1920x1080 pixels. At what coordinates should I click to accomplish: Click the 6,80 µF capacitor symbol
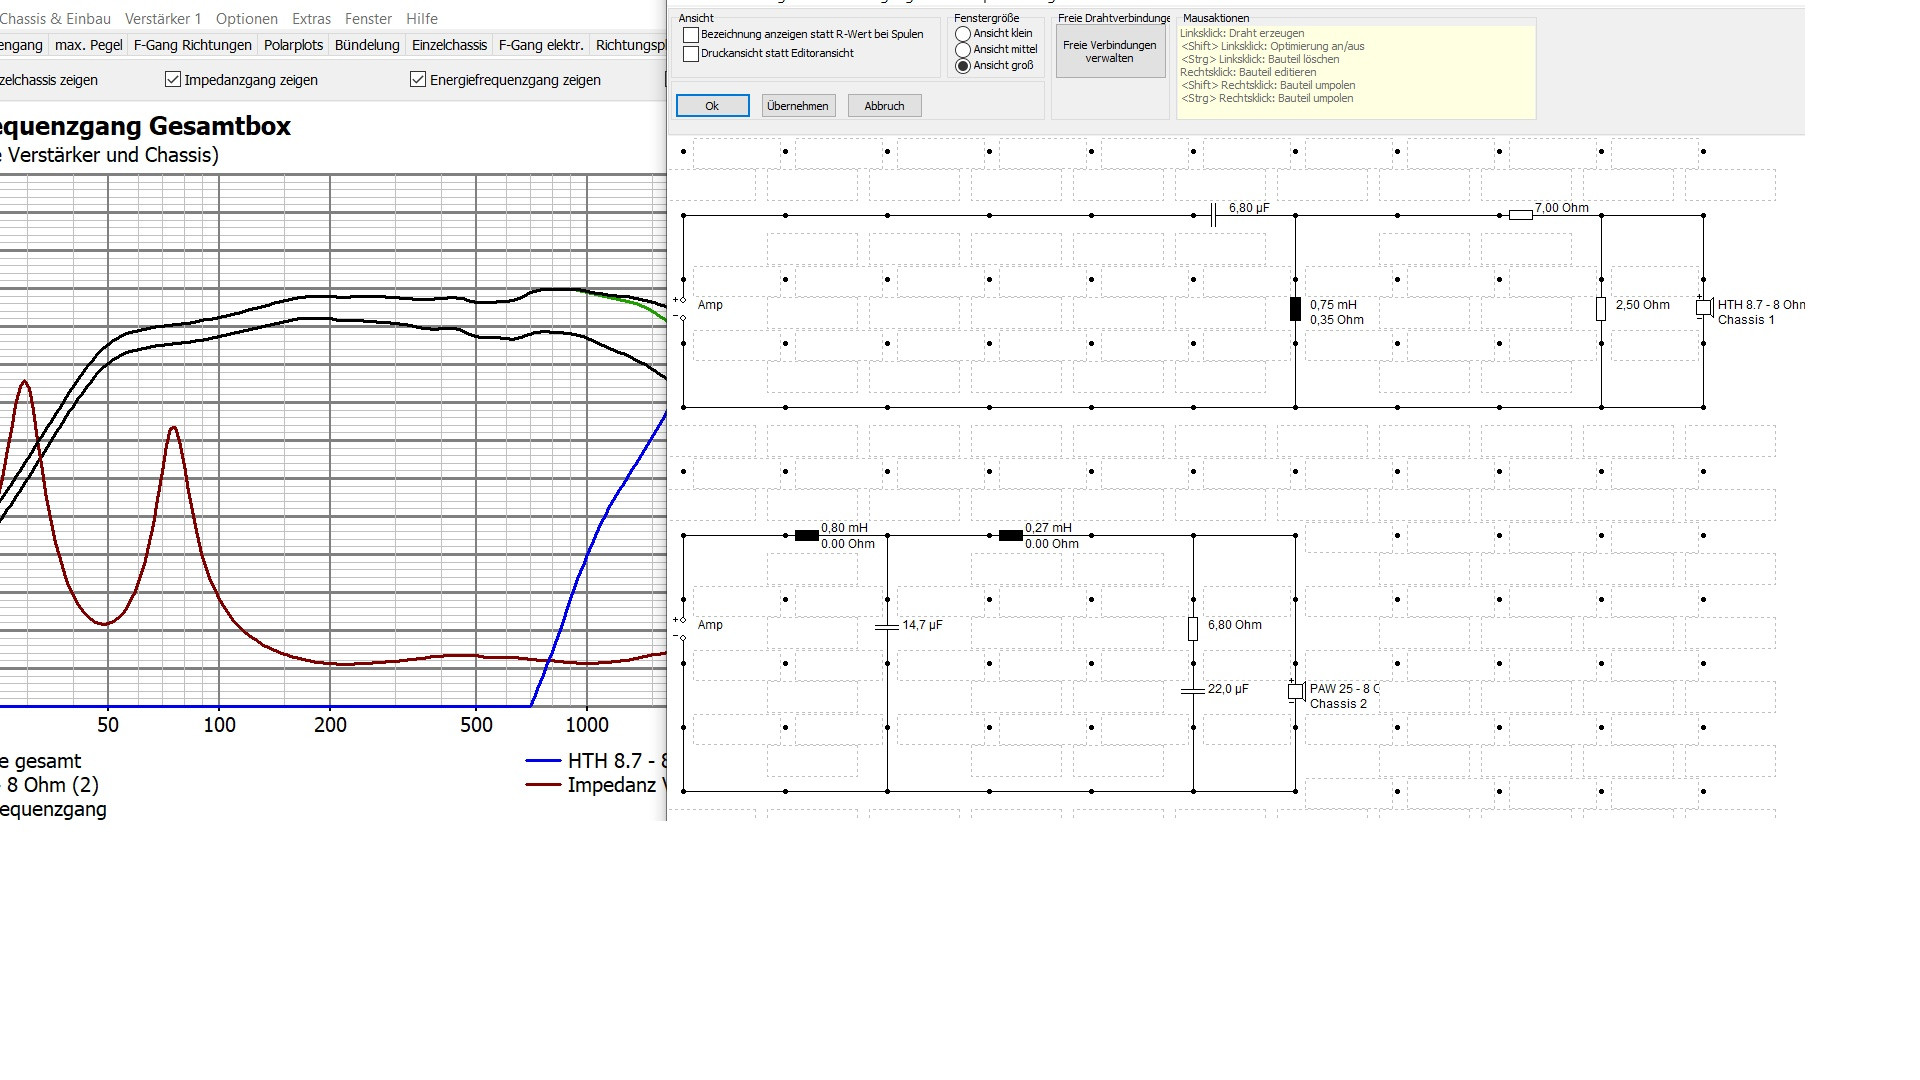1212,215
